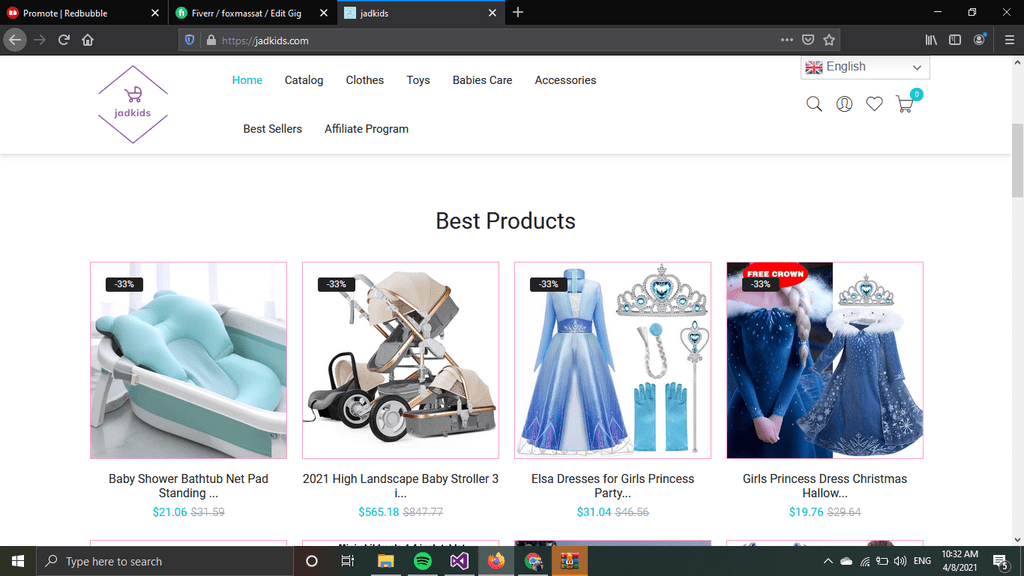Launch Spotify from the taskbar

423,561
